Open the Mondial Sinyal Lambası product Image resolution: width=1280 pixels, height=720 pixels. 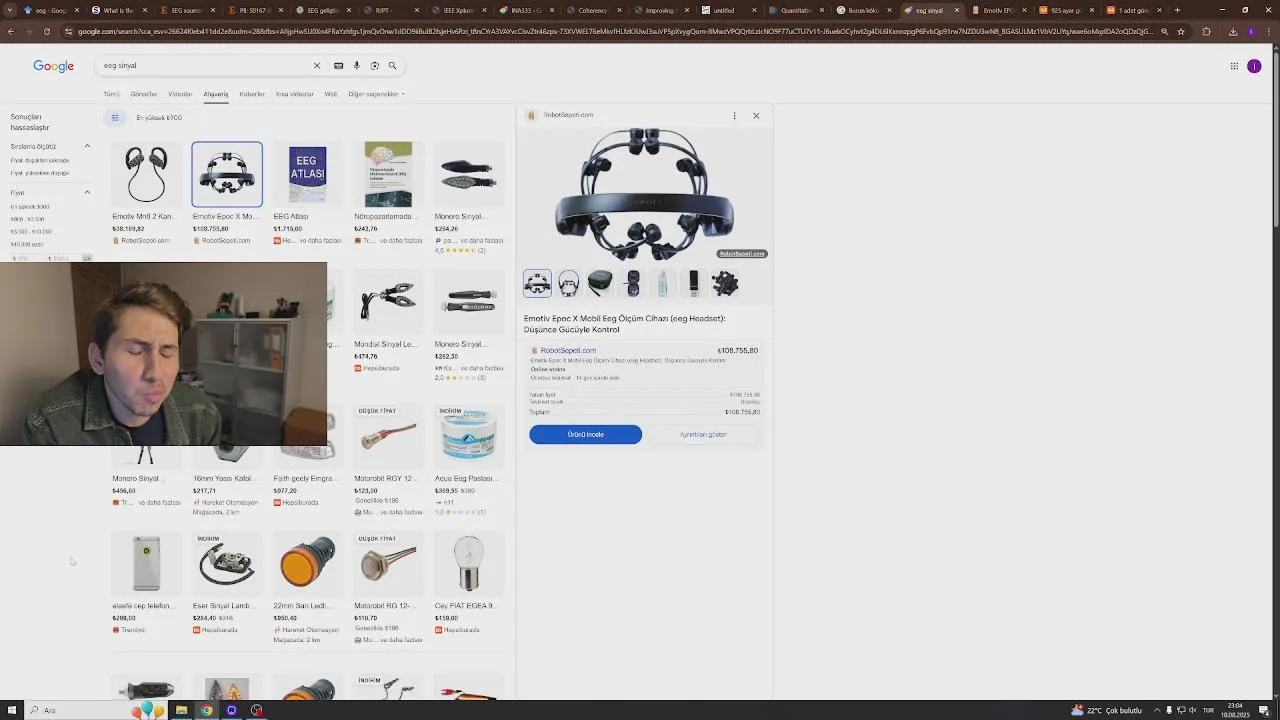[388, 322]
